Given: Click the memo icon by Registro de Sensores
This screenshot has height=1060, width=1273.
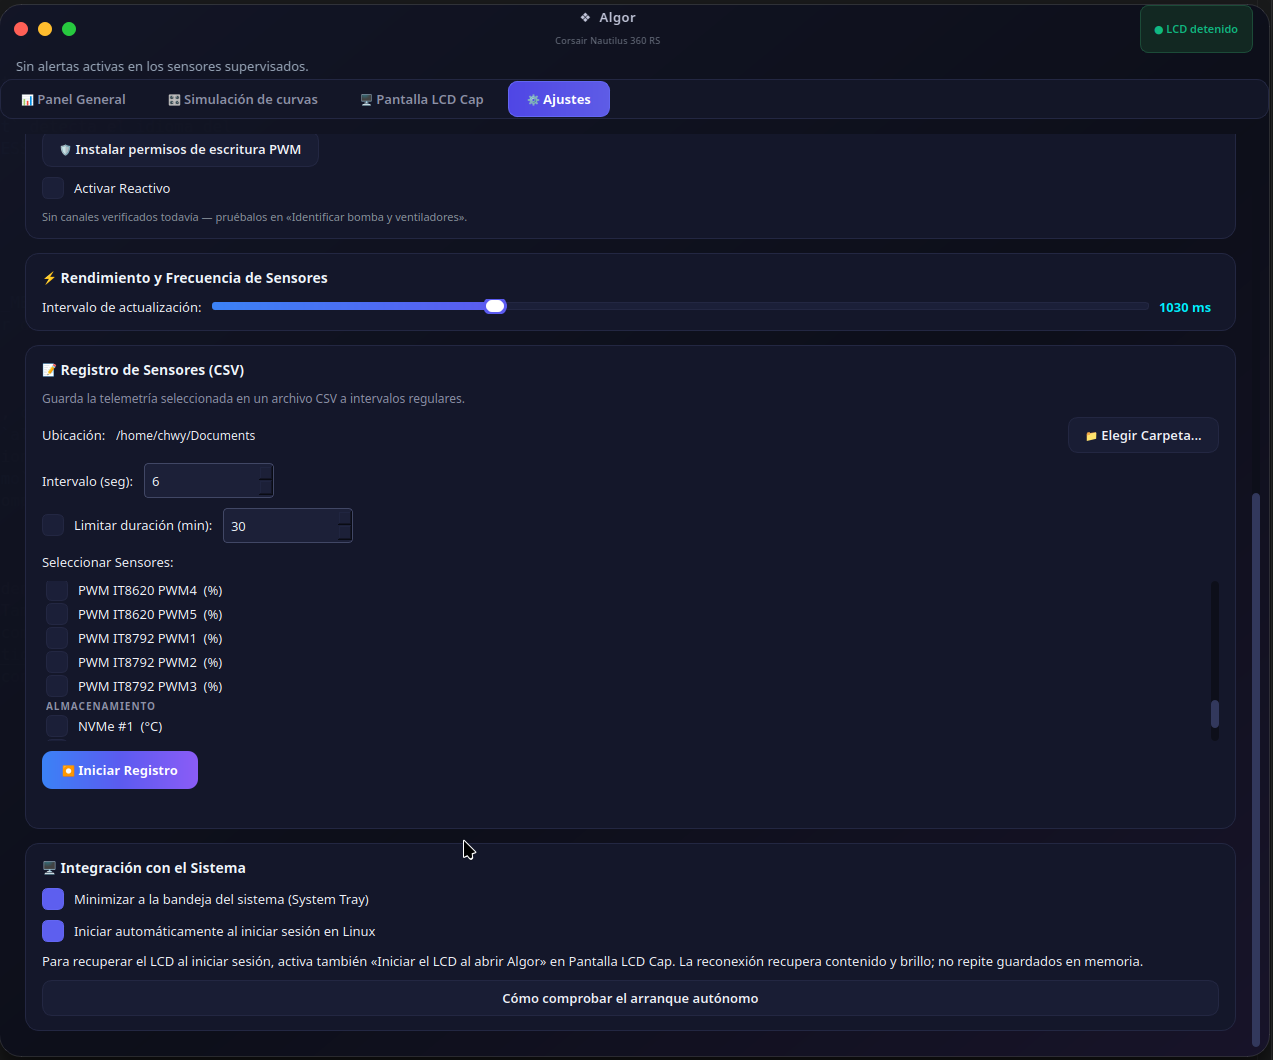Looking at the screenshot, I should (x=49, y=370).
